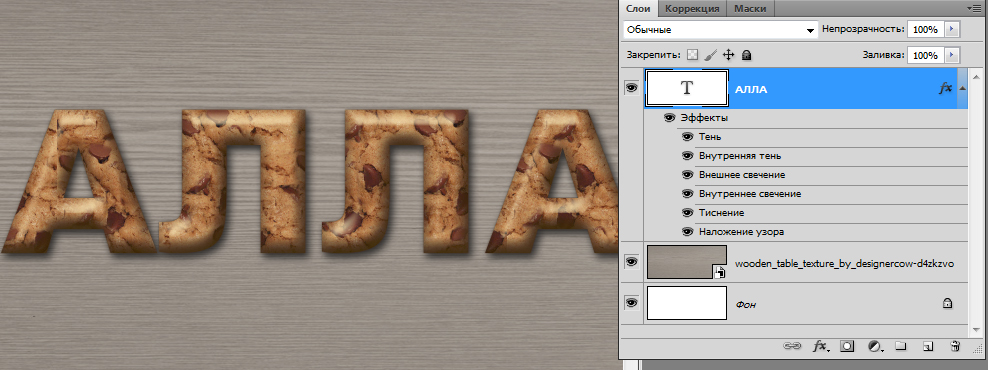The image size is (988, 370).
Task: Switch to the Коррекция tab
Action: click(x=692, y=8)
